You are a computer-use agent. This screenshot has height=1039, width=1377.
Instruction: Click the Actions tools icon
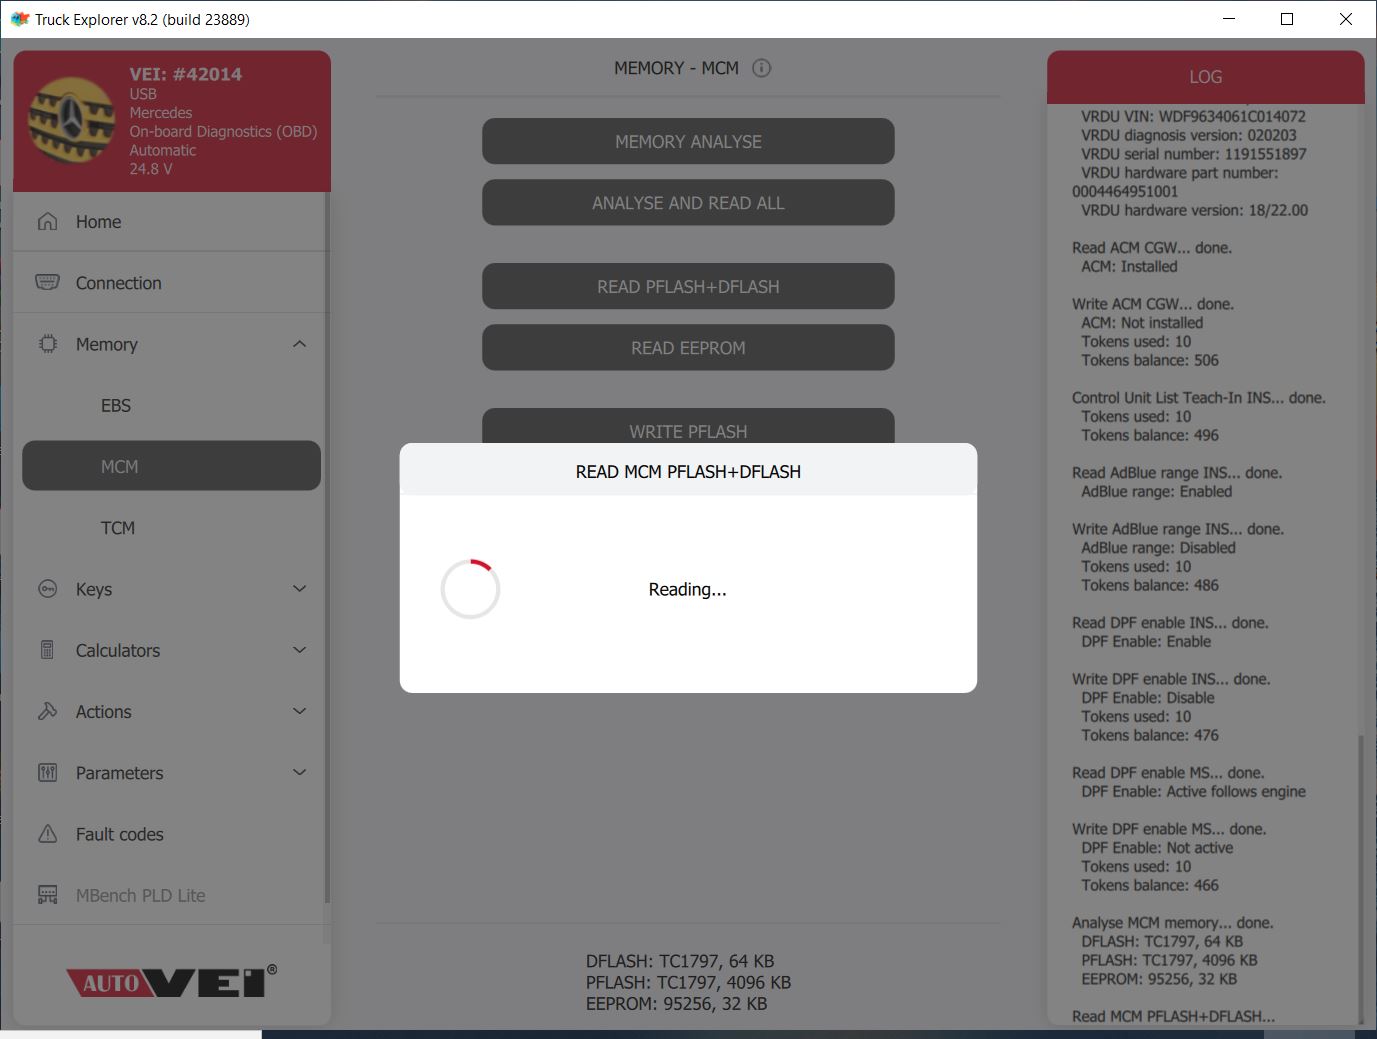coord(47,711)
